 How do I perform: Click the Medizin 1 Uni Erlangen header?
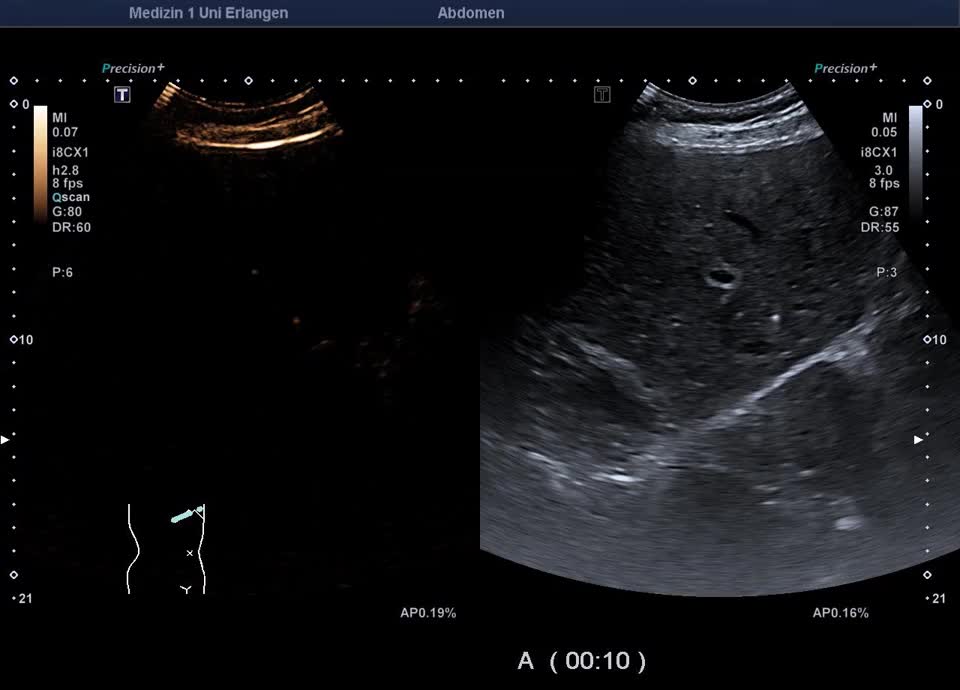pos(208,13)
